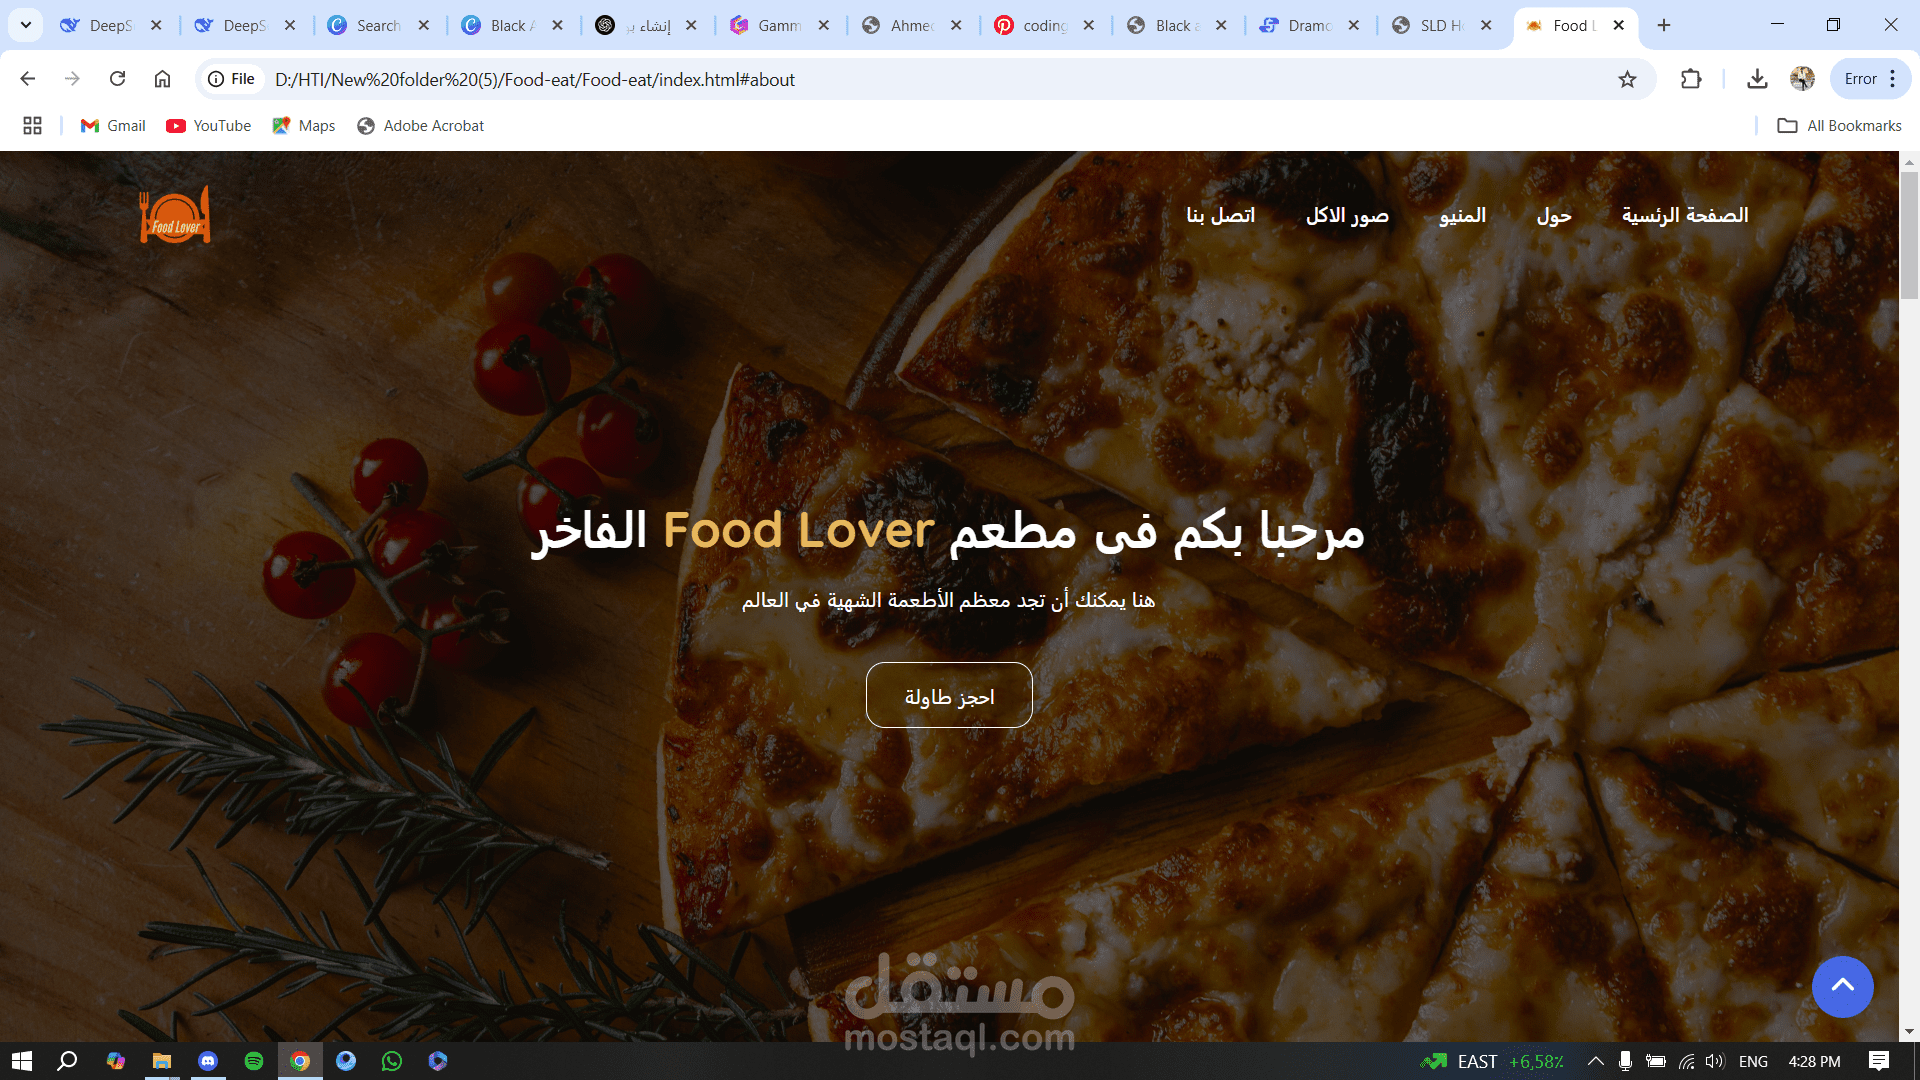The height and width of the screenshot is (1080, 1920).
Task: Bookmark this page with the star icon
Action: click(1627, 79)
